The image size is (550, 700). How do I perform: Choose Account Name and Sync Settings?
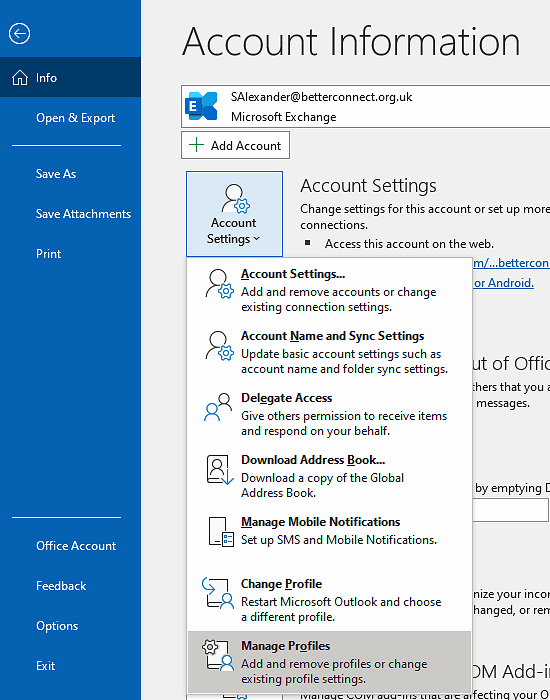(329, 351)
